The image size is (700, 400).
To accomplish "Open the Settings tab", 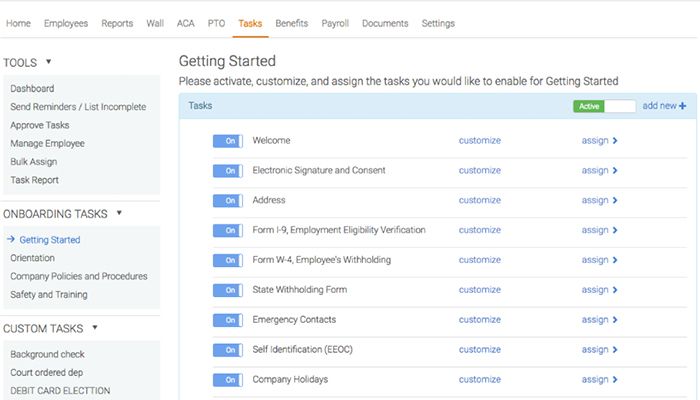I will click(438, 23).
